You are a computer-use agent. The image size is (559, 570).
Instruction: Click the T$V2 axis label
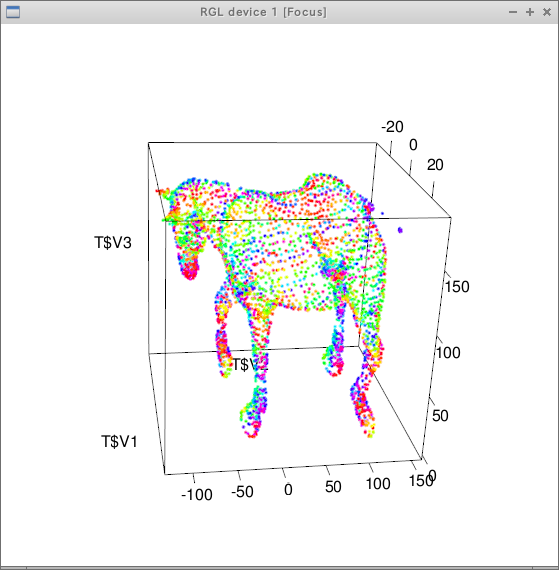coord(250,364)
